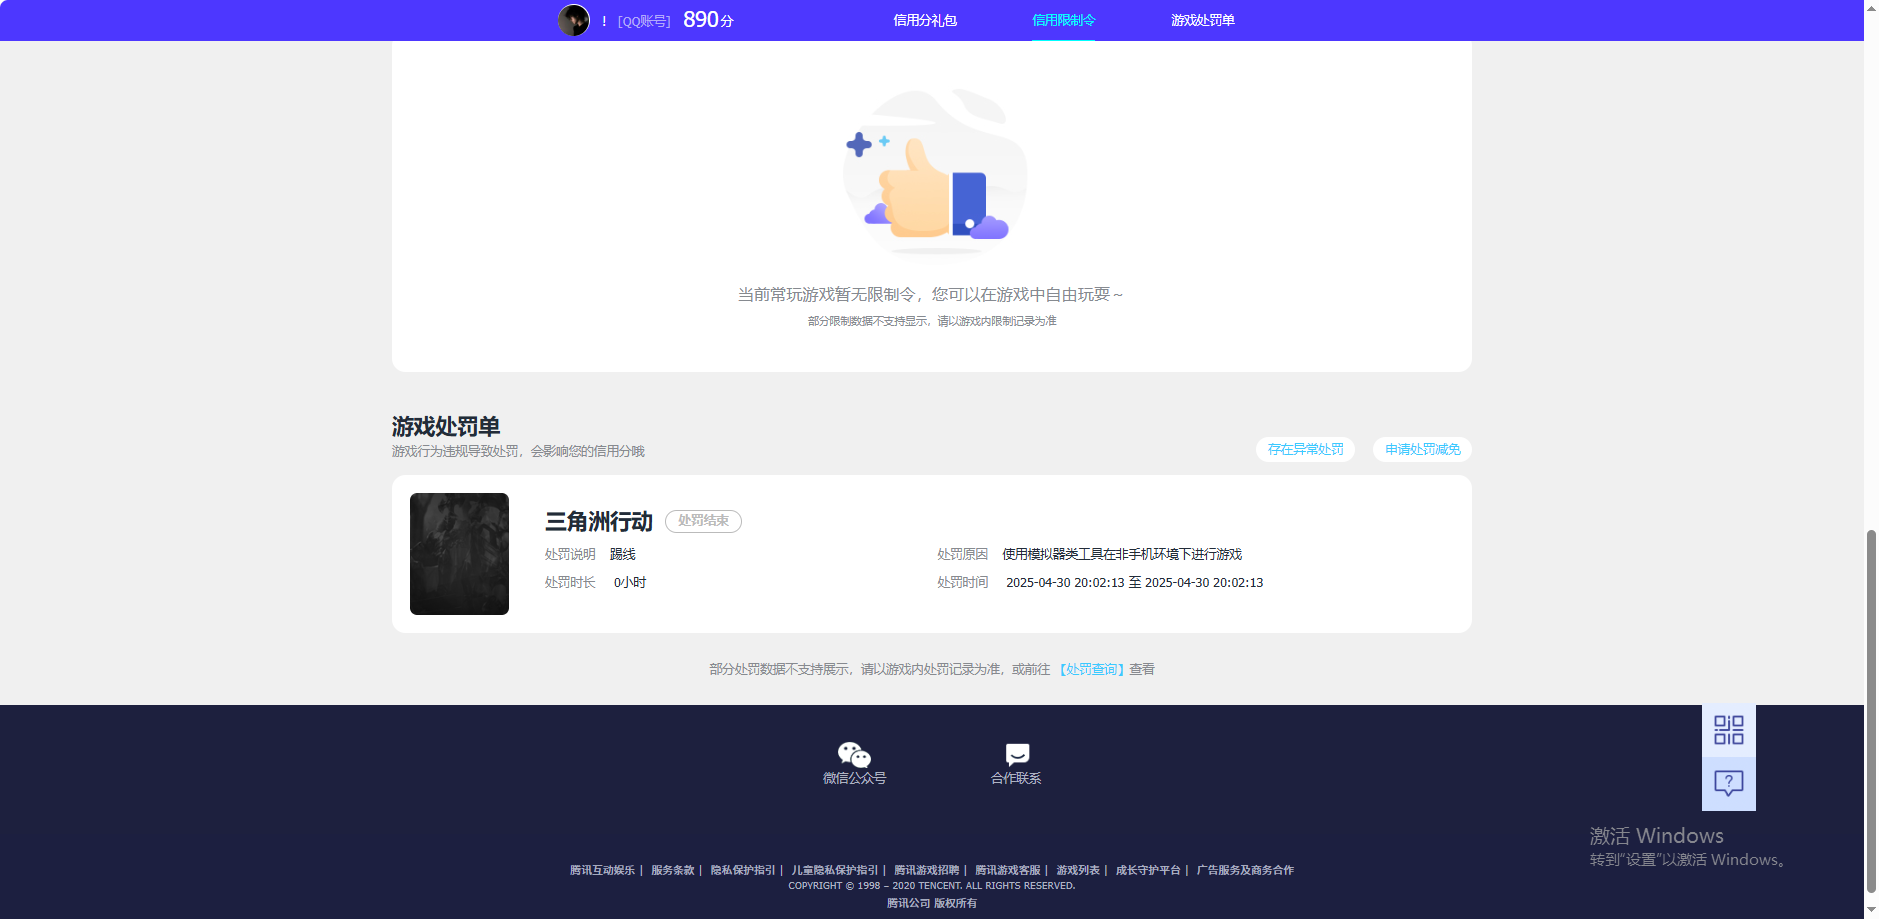
Task: Click the 申请处罚减免 button
Action: coord(1422,449)
